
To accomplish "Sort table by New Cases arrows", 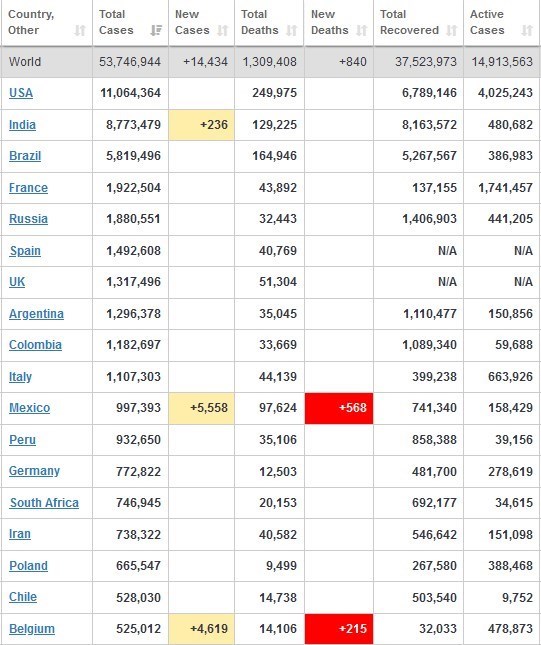I will coord(223,30).
